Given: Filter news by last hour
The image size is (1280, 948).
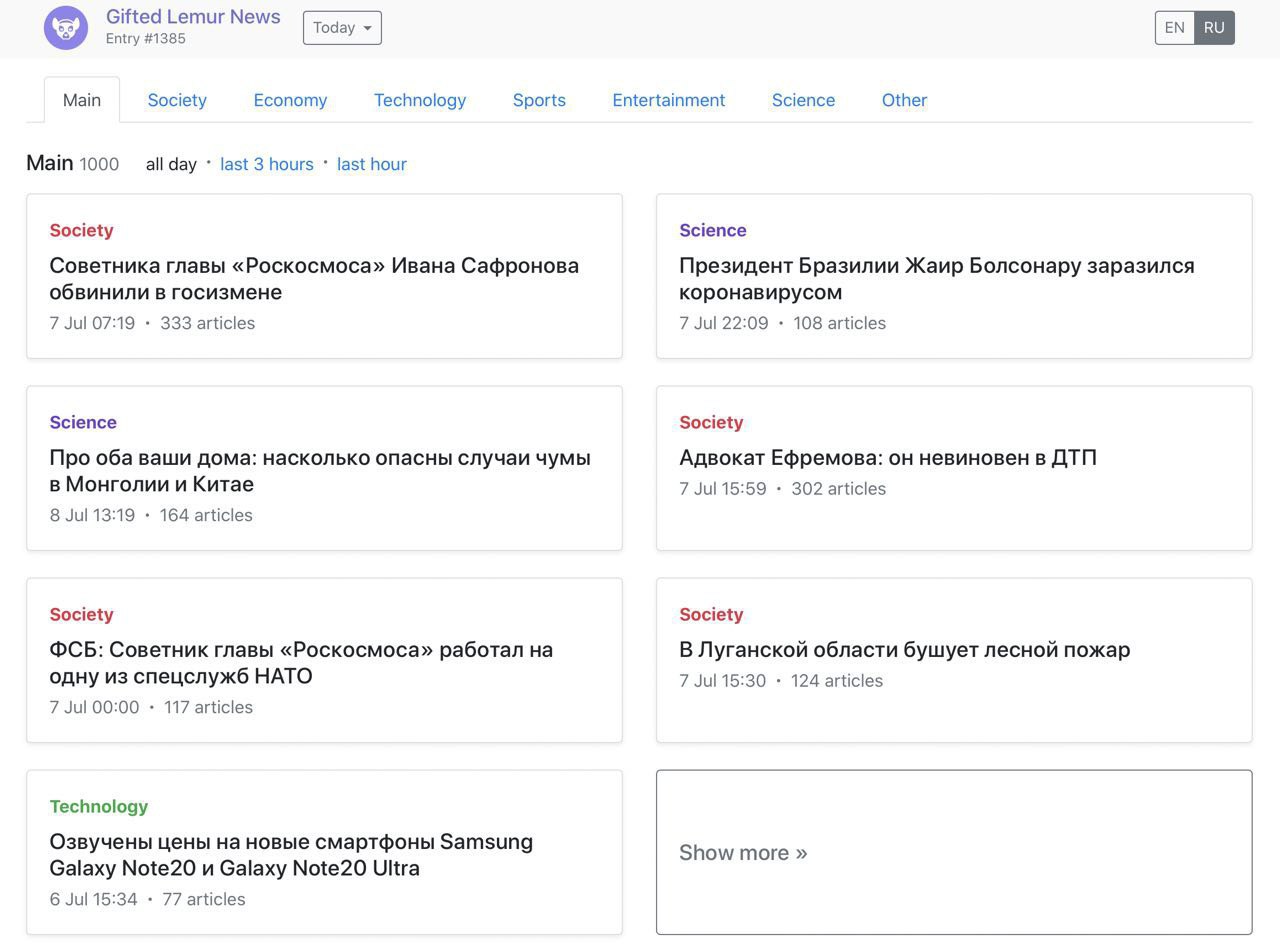Looking at the screenshot, I should click(x=372, y=164).
